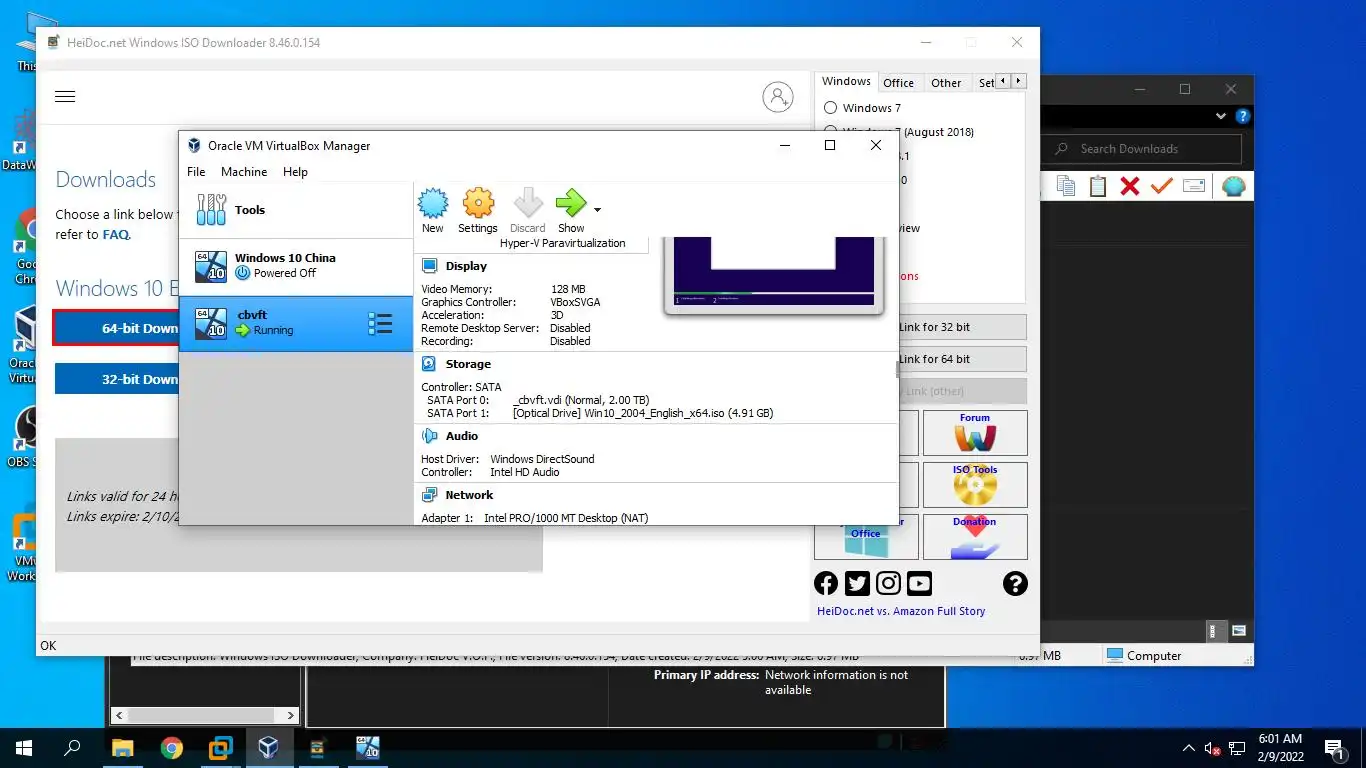Image resolution: width=1366 pixels, height=768 pixels.
Task: Switch Explorer to large thumbnails view icon
Action: [x=1239, y=631]
